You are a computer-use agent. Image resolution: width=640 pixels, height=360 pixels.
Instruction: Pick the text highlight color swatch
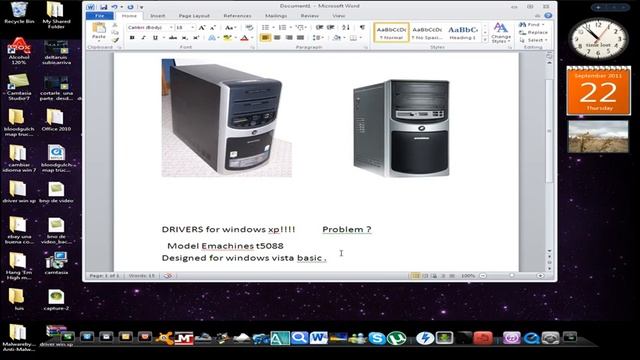pyautogui.click(x=227, y=38)
